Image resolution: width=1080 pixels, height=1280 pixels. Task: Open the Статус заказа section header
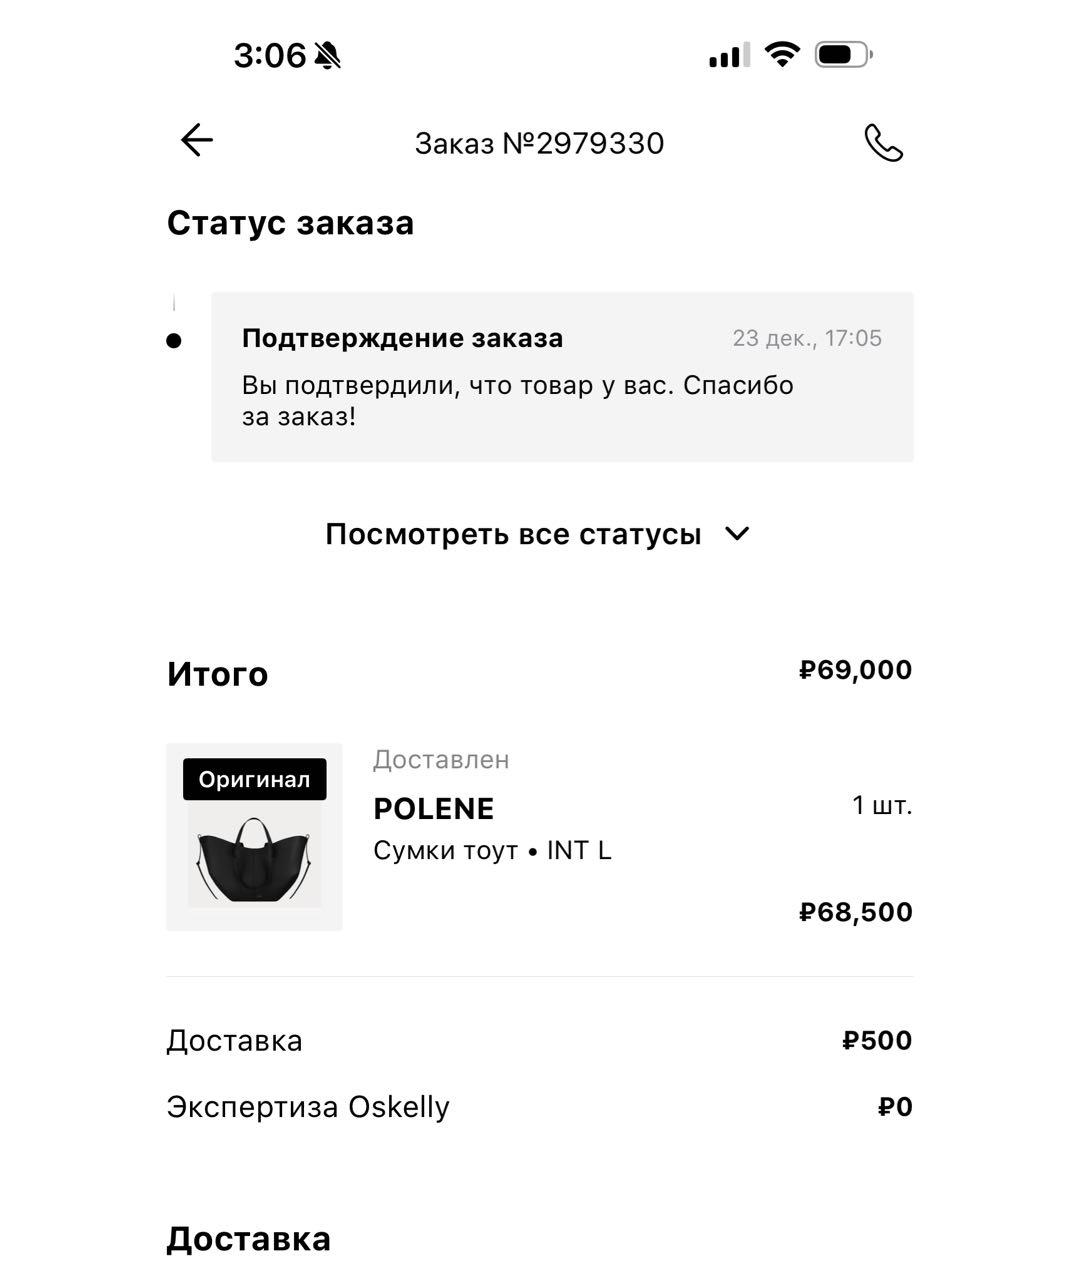click(x=292, y=222)
